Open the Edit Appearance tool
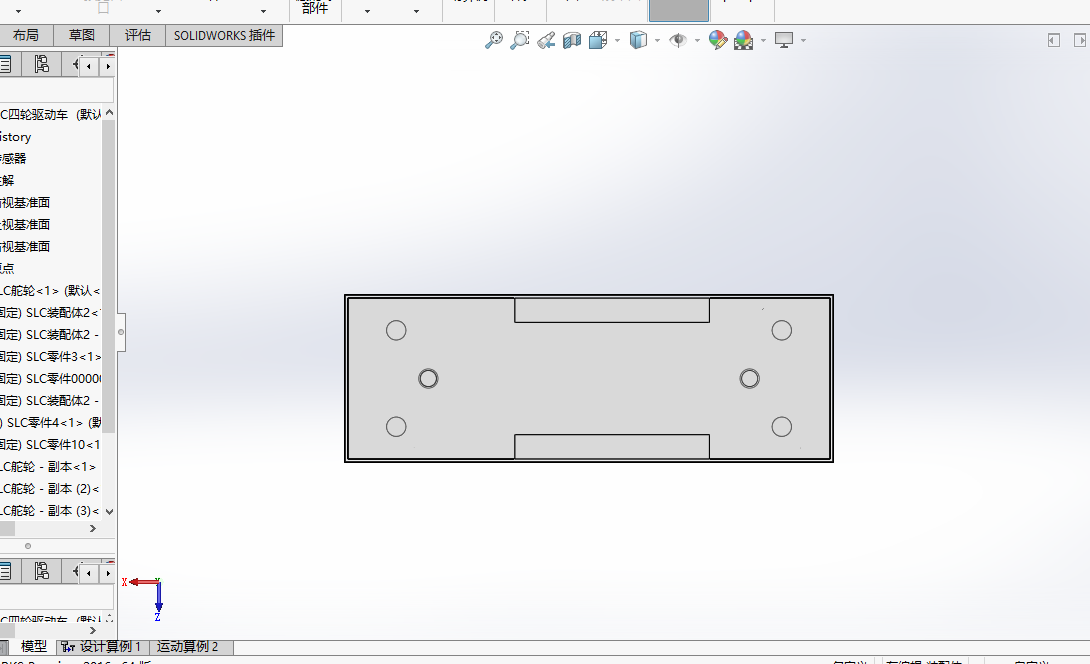This screenshot has width=1090, height=664. pyautogui.click(x=717, y=40)
